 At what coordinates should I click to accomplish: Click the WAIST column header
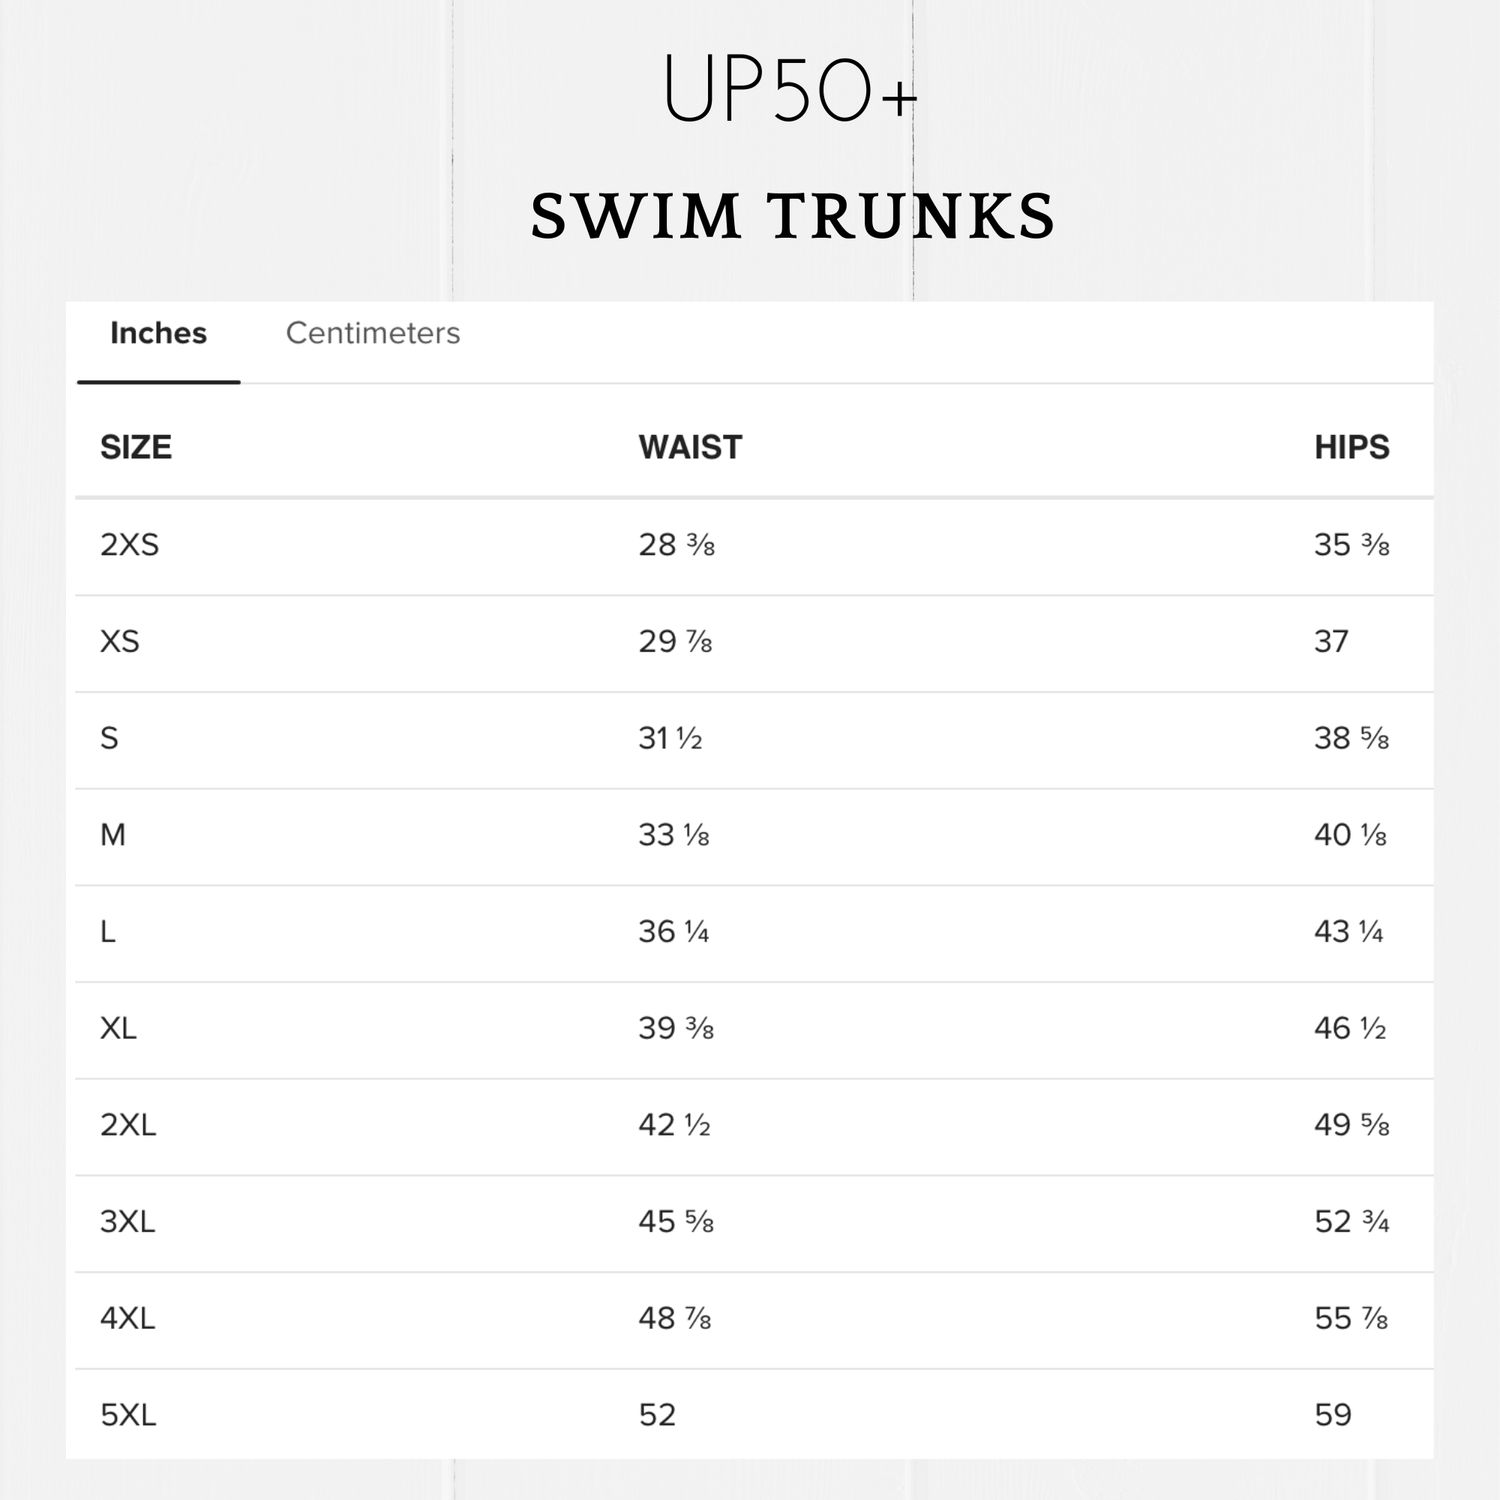(690, 447)
